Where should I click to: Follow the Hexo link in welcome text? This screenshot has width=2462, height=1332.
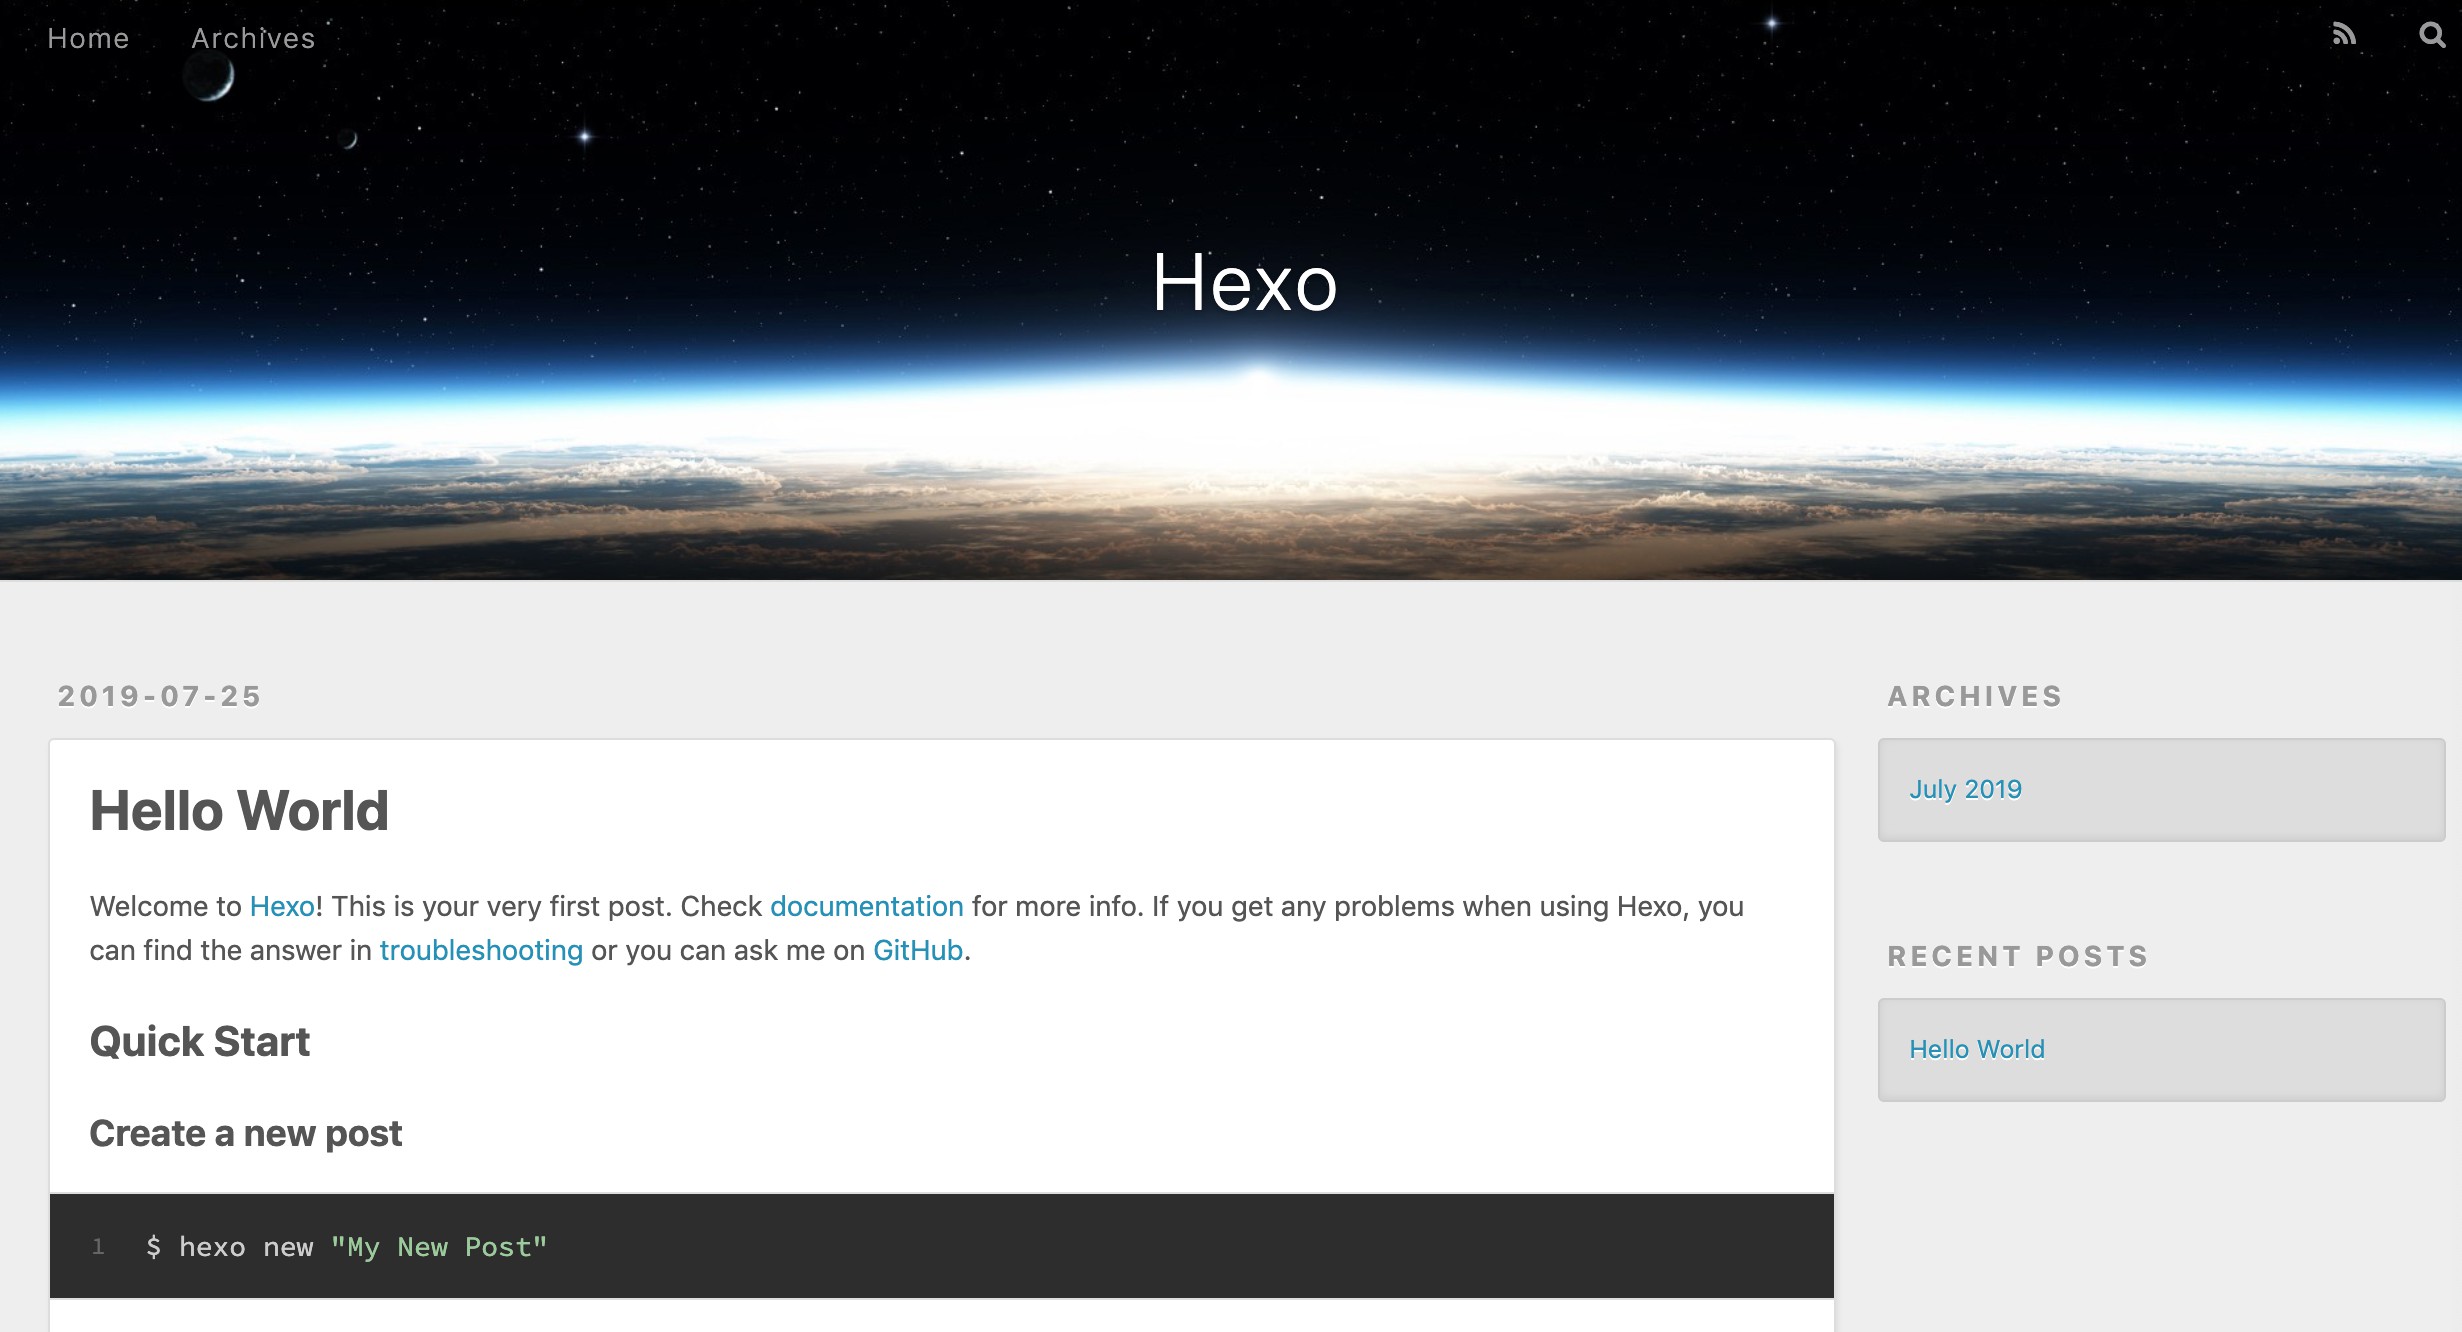(x=282, y=906)
